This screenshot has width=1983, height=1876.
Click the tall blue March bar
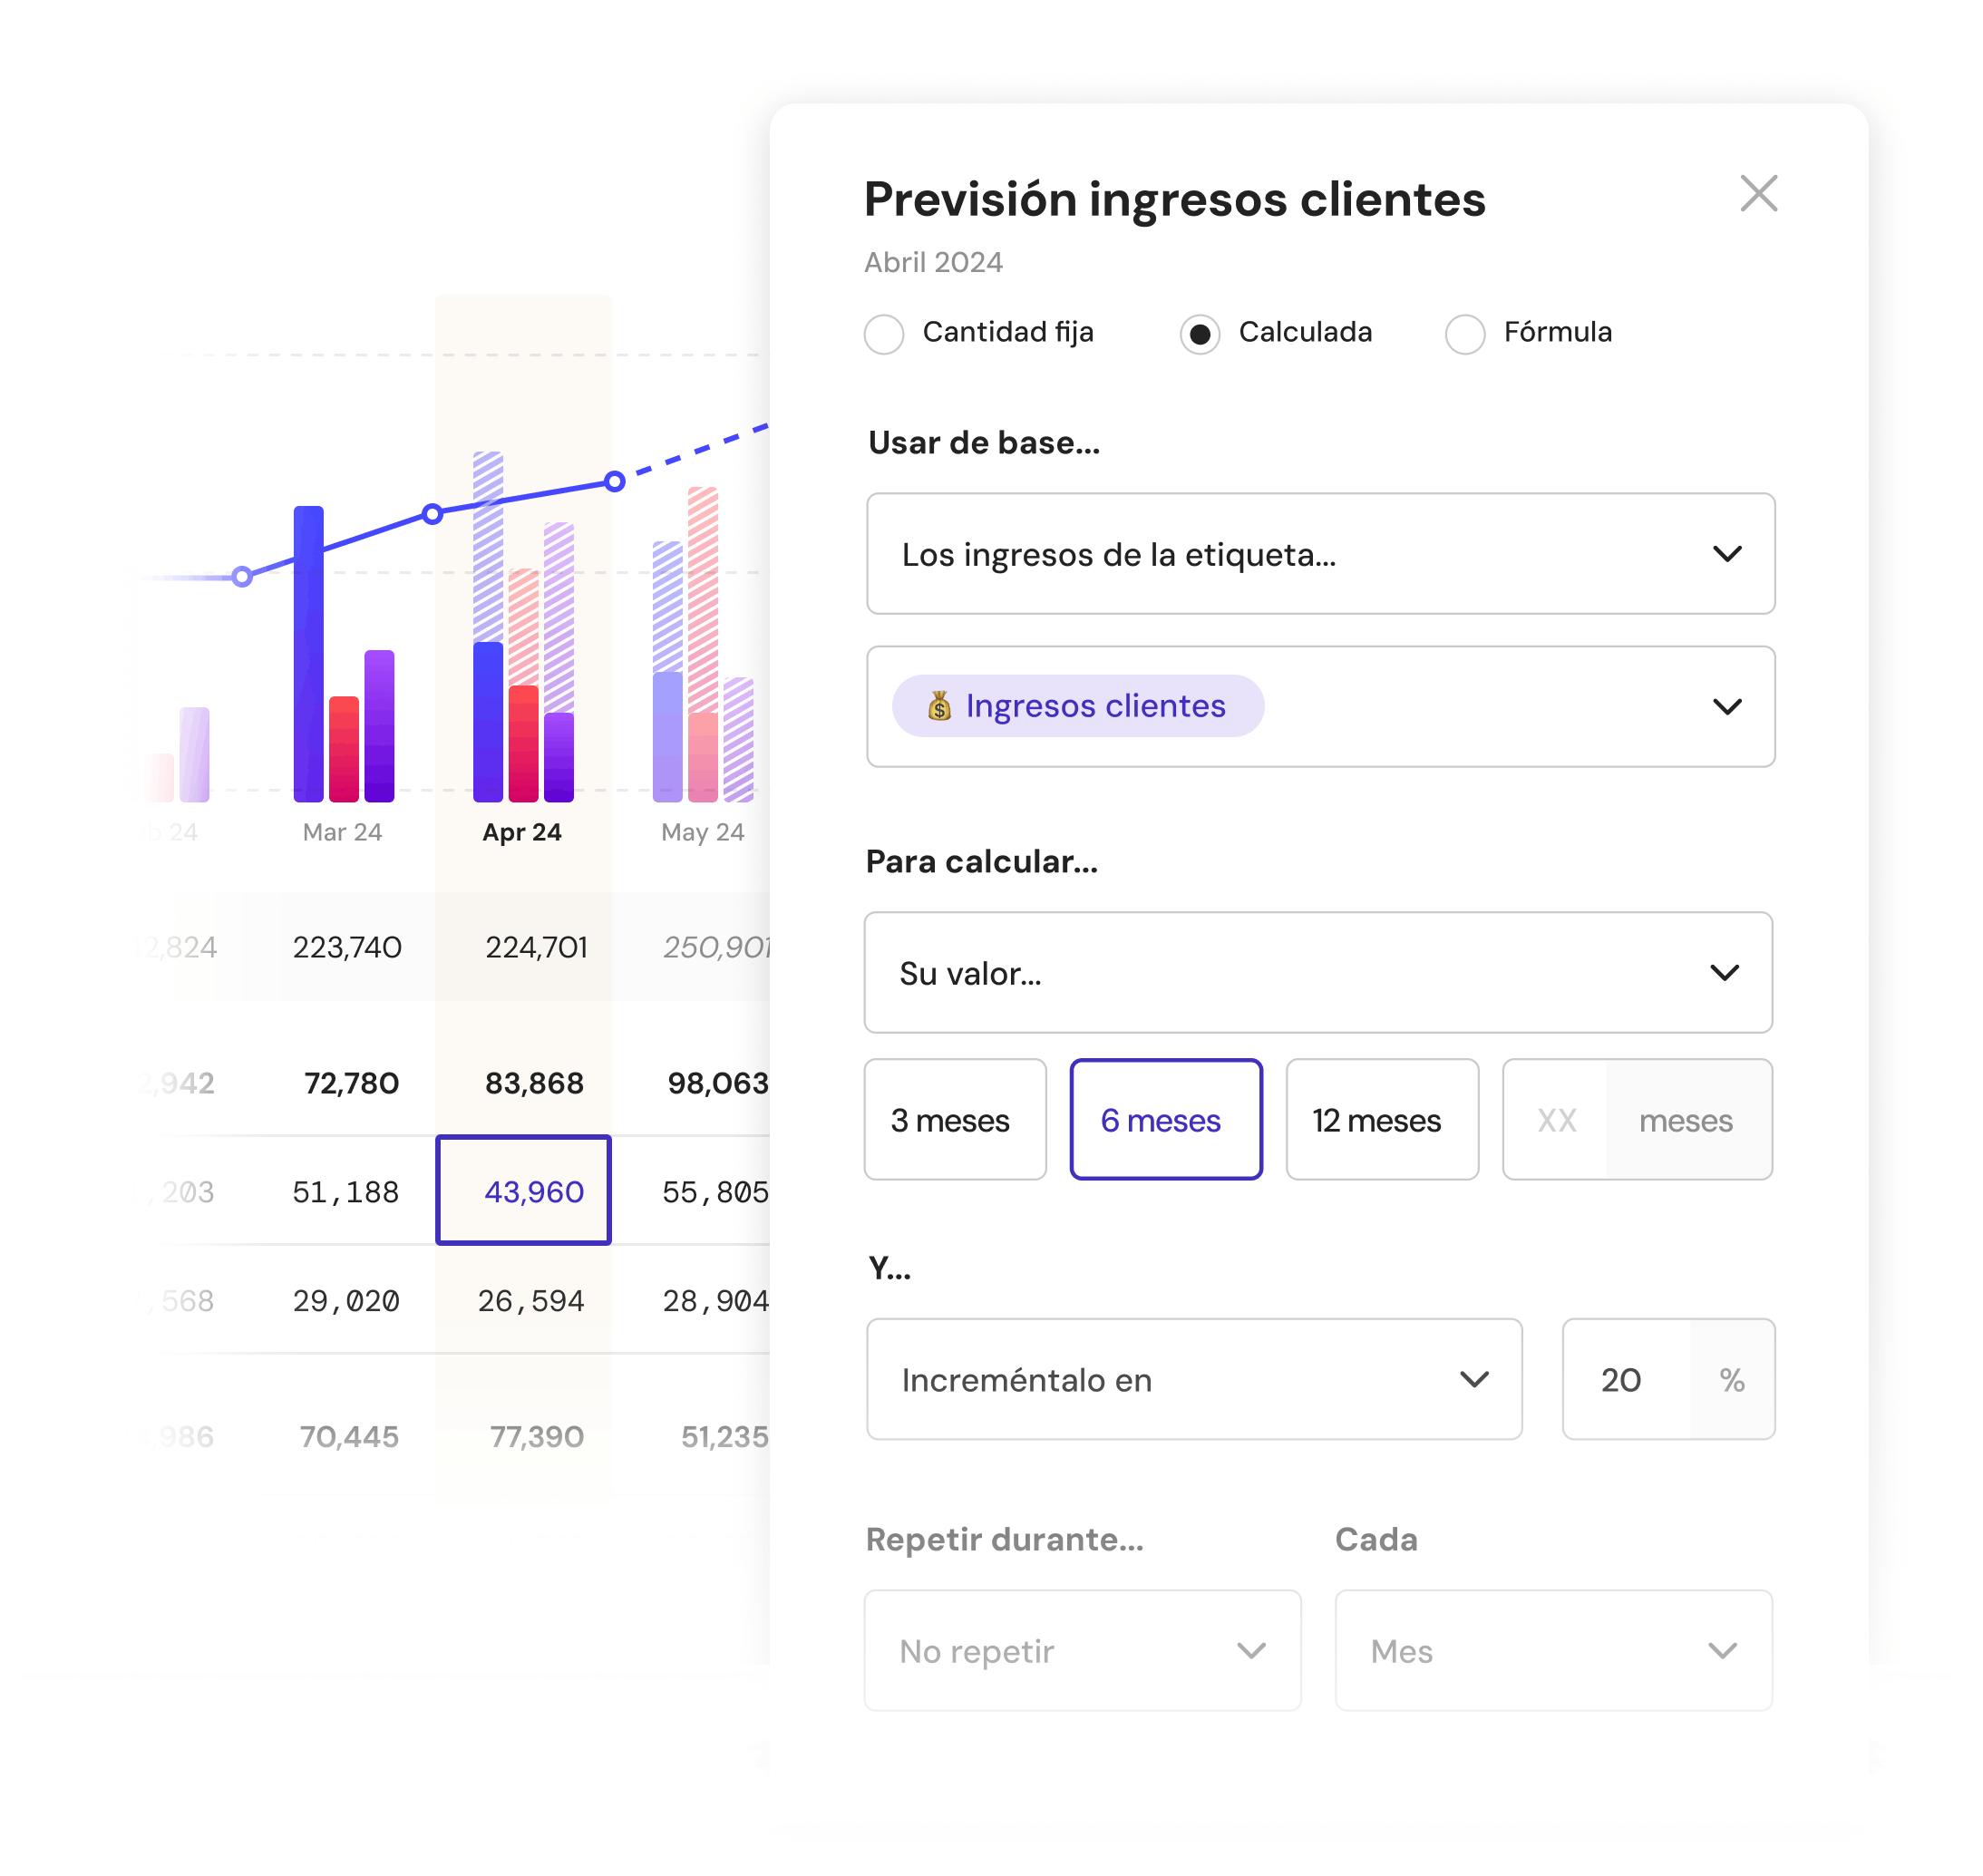coord(308,654)
